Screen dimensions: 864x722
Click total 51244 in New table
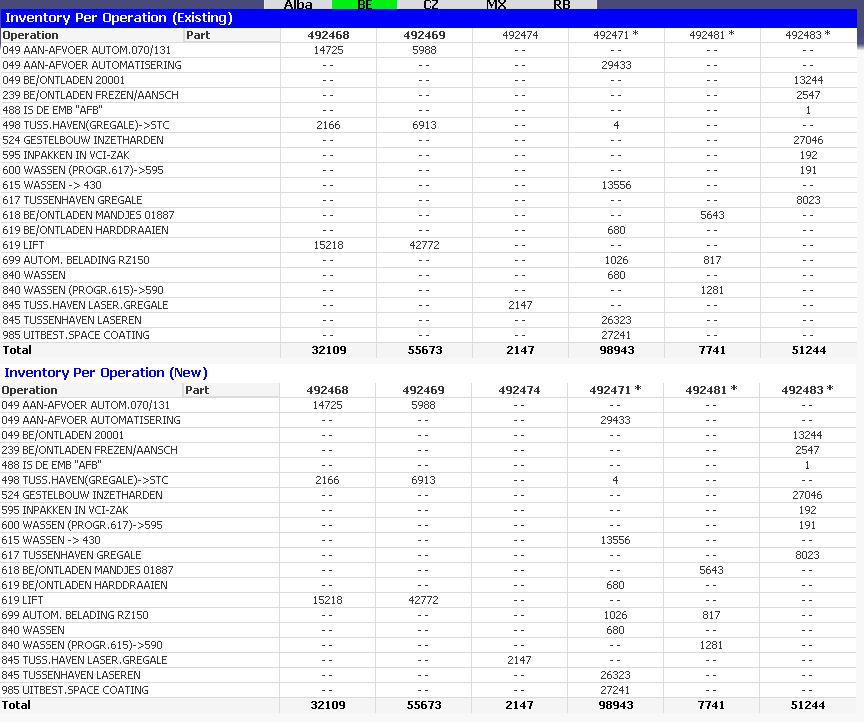pos(808,705)
